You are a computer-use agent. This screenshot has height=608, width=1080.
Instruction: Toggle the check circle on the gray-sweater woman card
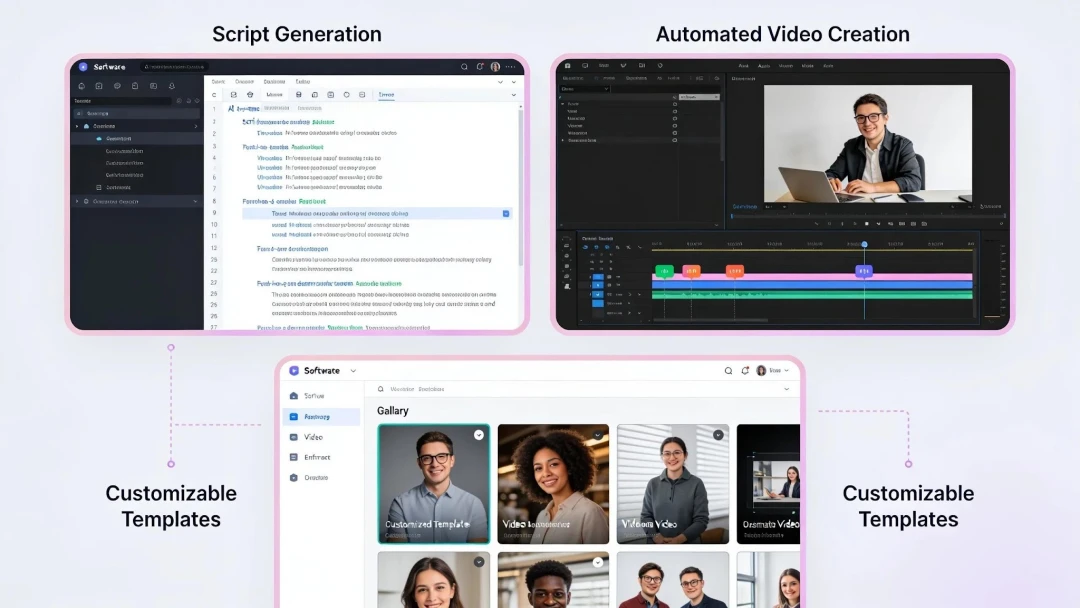pyautogui.click(x=718, y=435)
